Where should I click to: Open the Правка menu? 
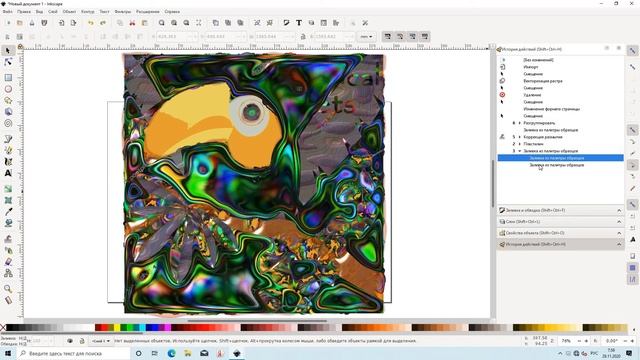tap(24, 11)
